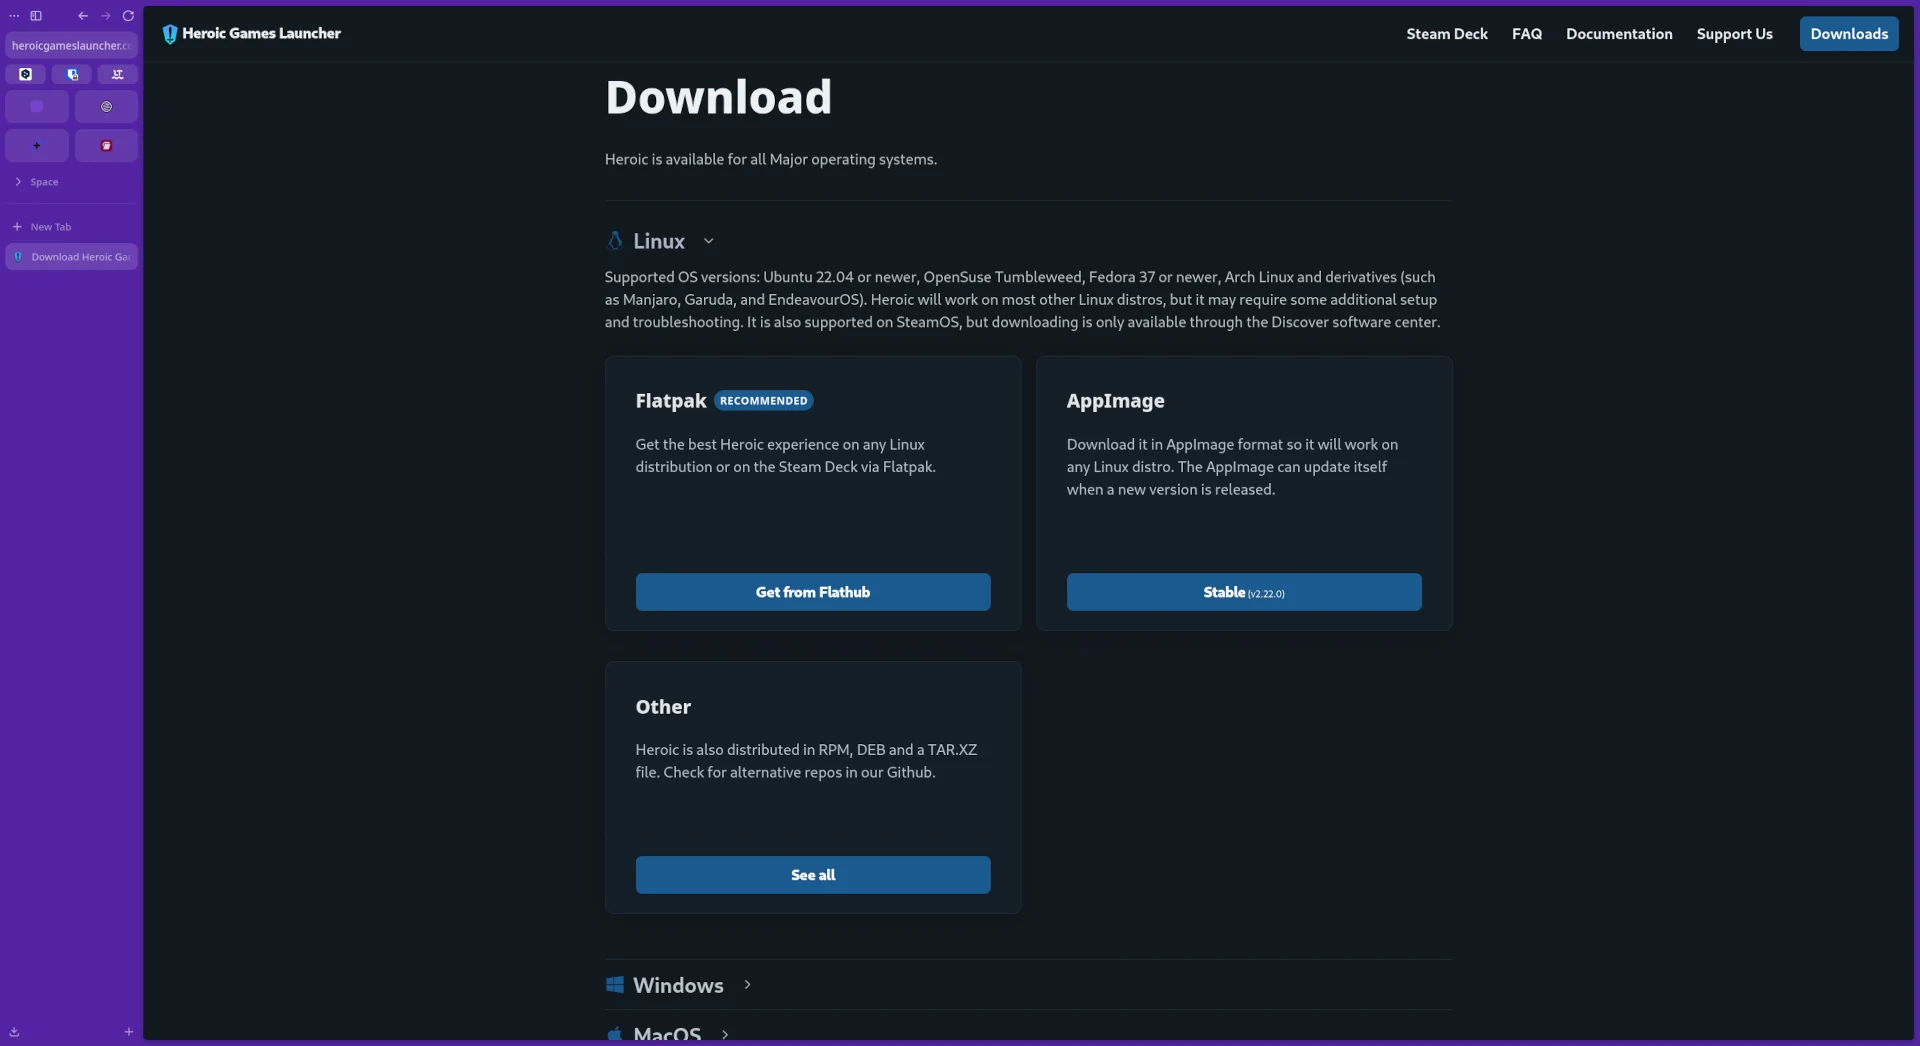
Task: Click the Linux section heading
Action: pos(659,241)
